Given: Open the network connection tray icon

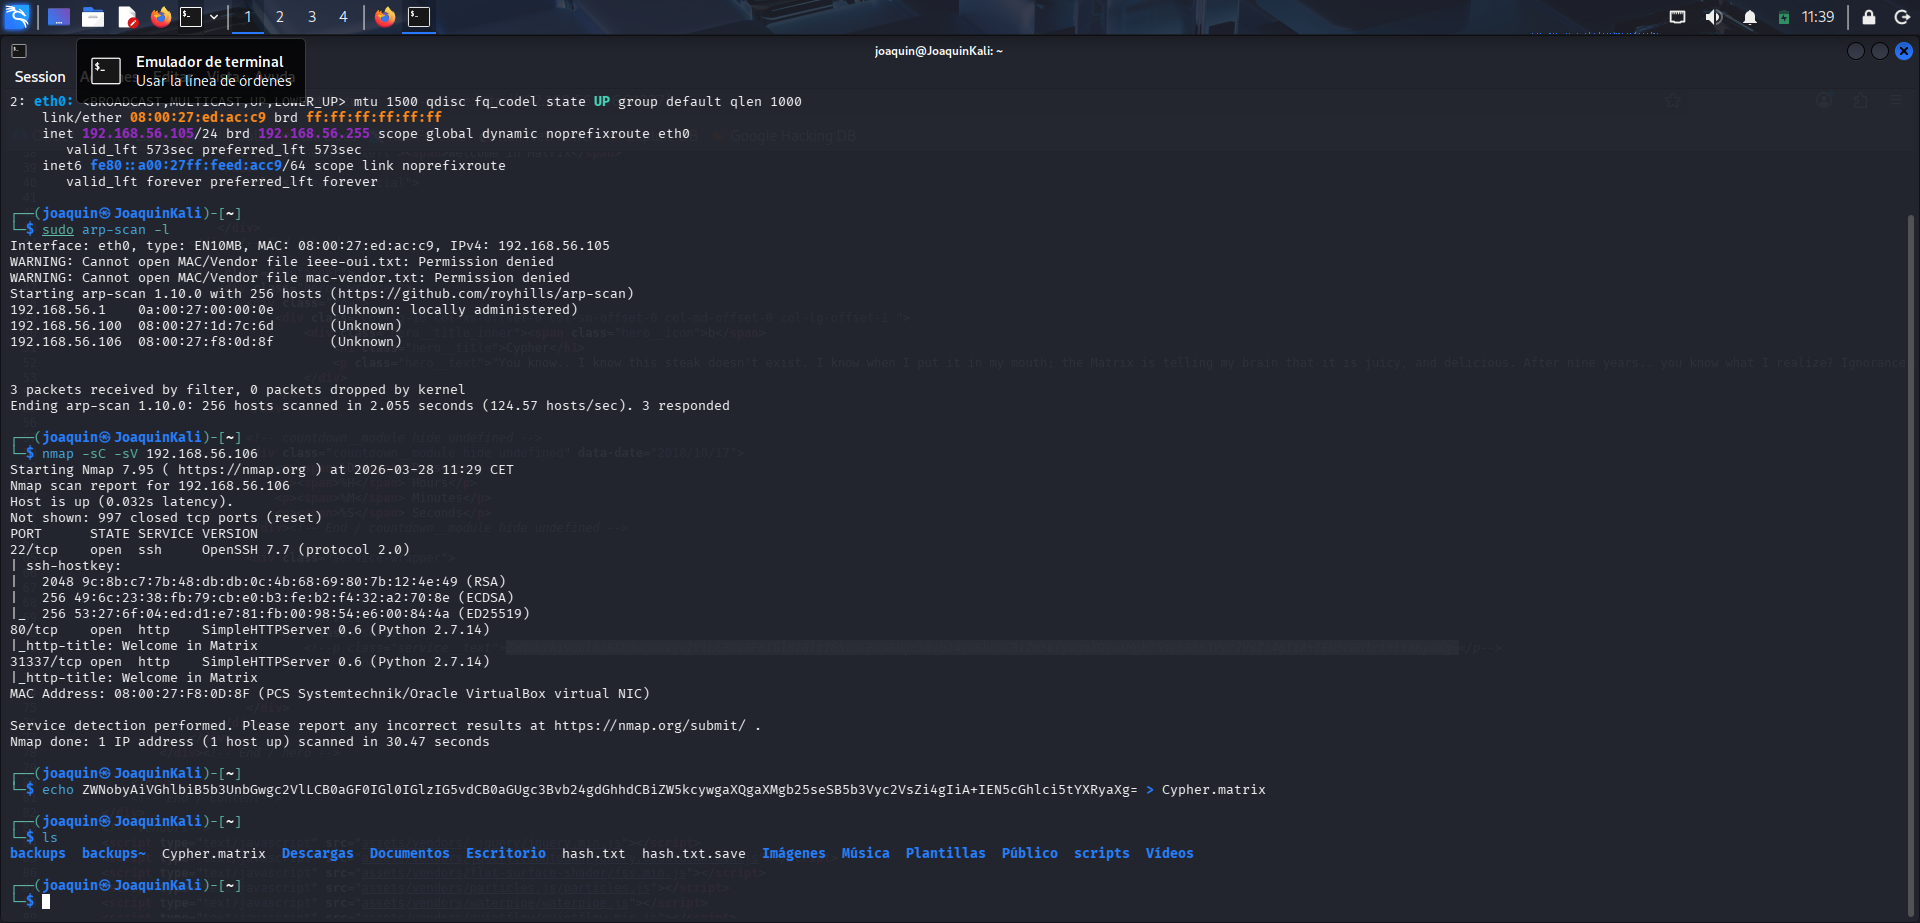Looking at the screenshot, I should [1677, 17].
